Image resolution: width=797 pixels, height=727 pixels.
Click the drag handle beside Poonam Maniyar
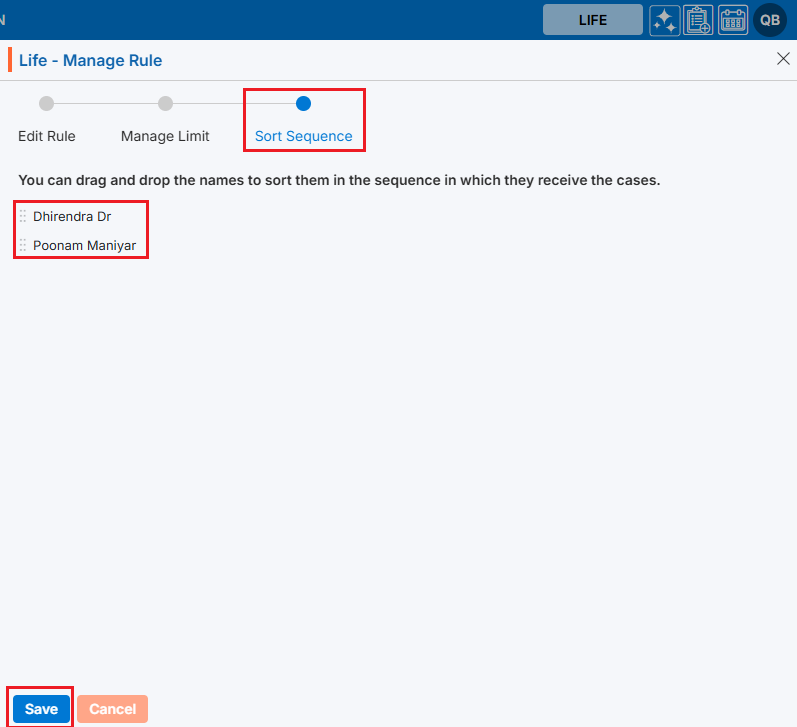pos(23,244)
